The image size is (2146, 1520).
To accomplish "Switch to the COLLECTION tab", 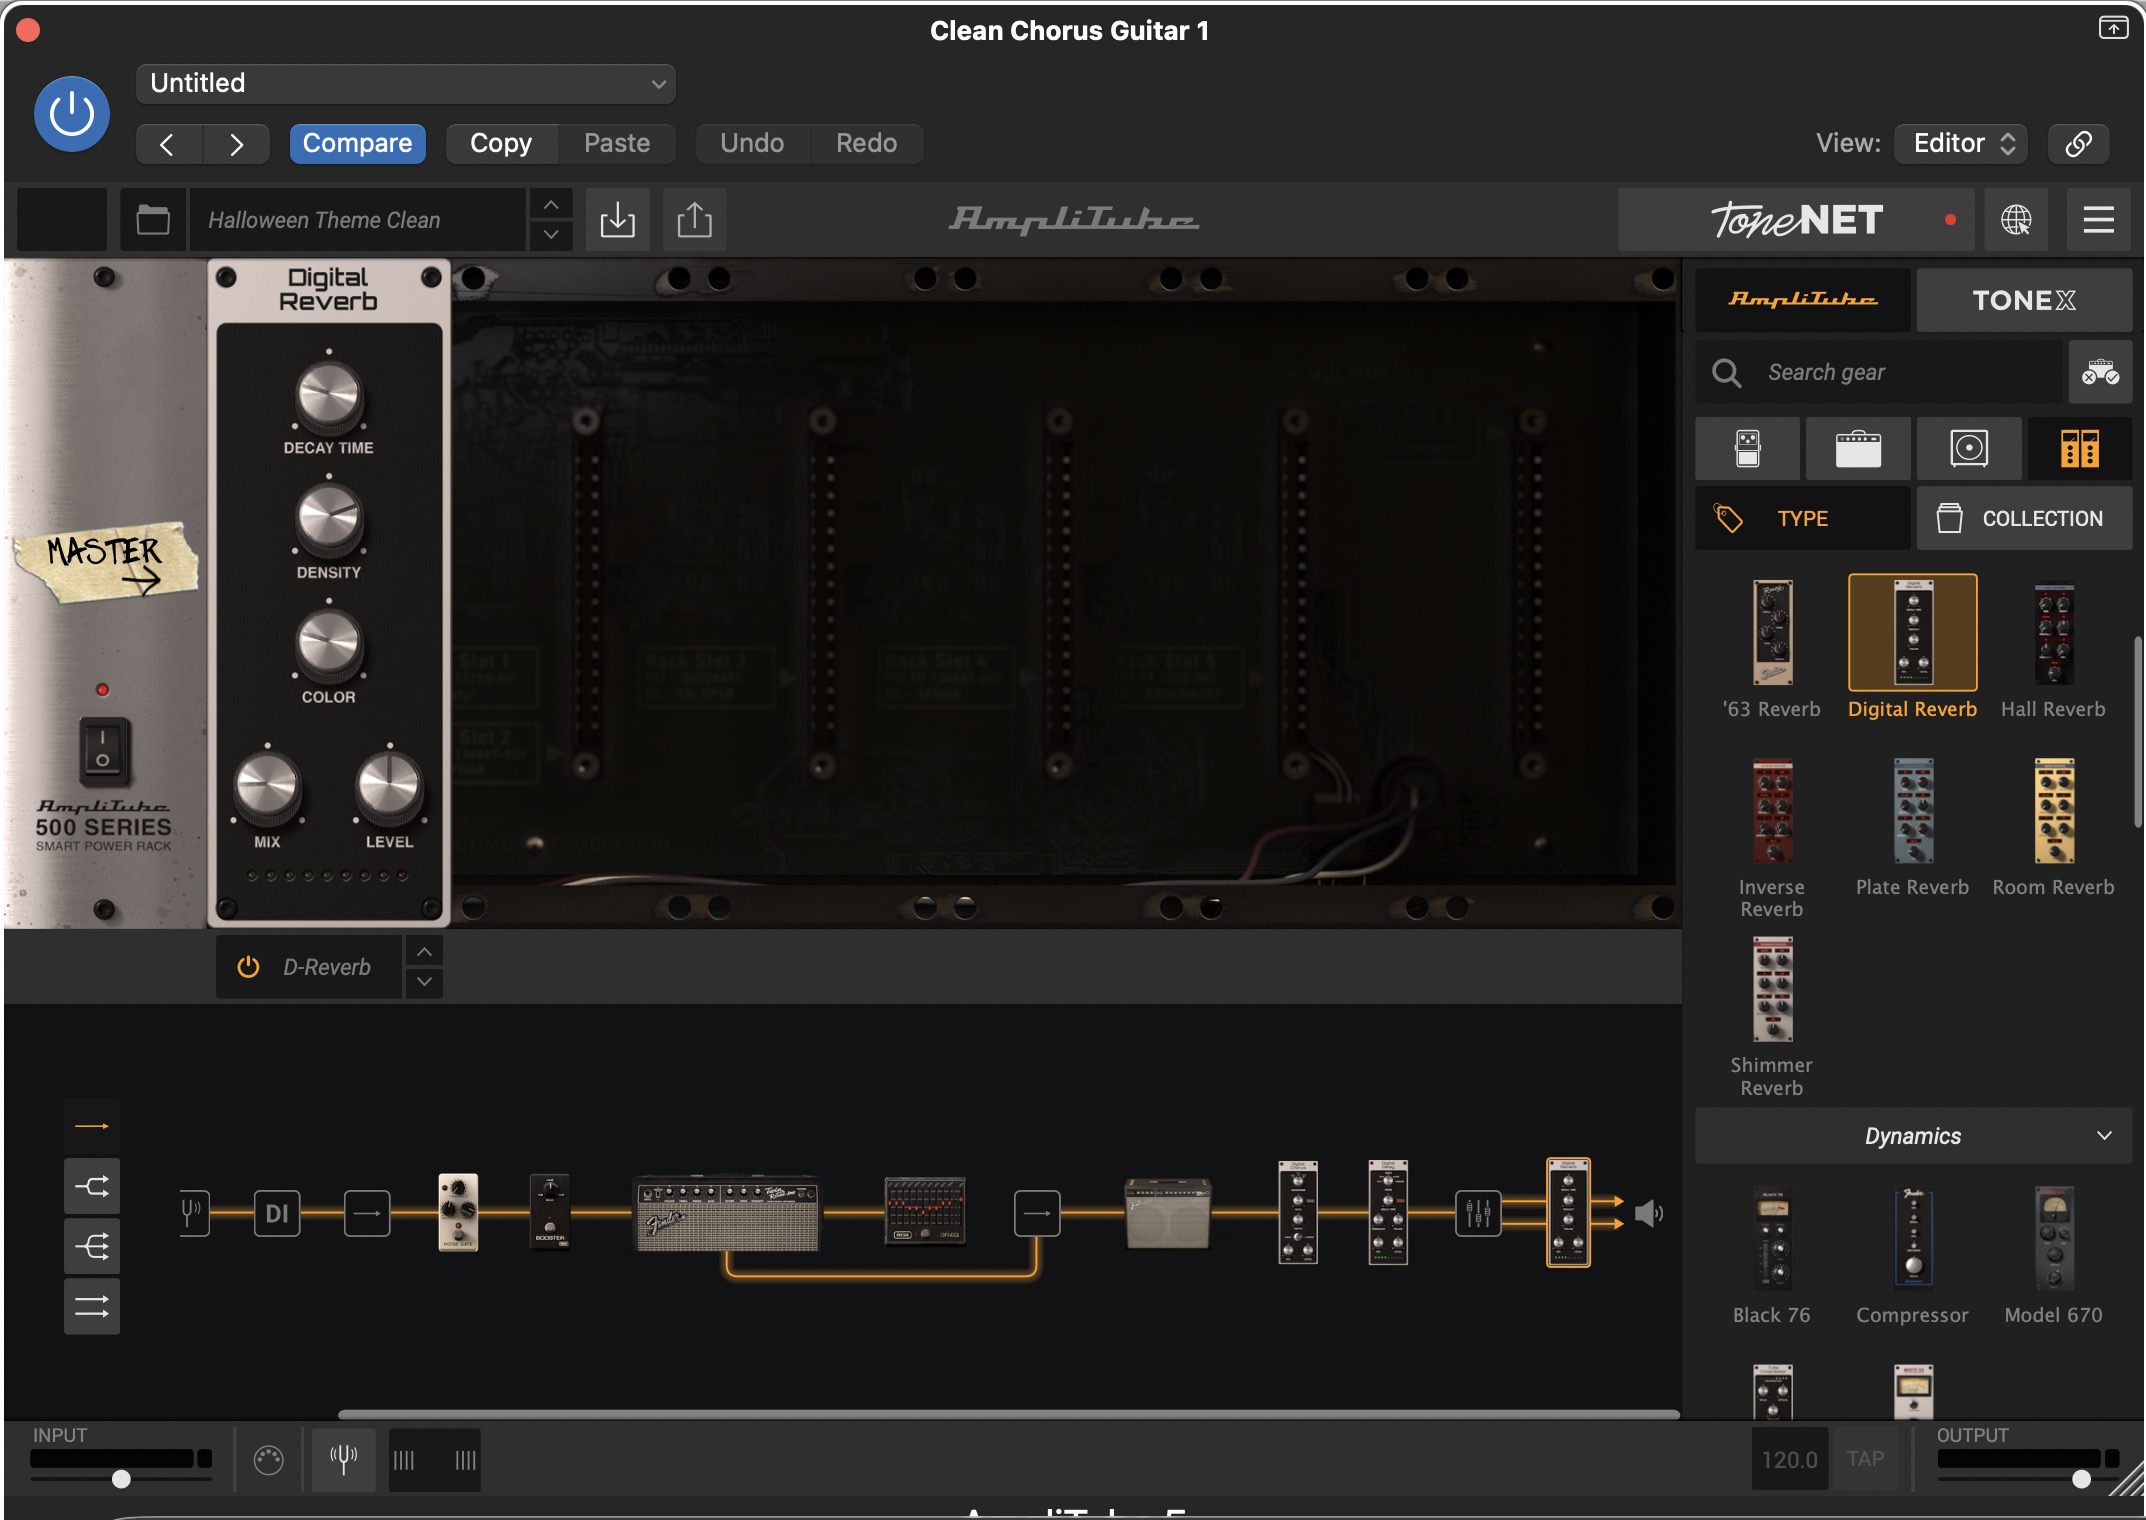I will point(2023,518).
